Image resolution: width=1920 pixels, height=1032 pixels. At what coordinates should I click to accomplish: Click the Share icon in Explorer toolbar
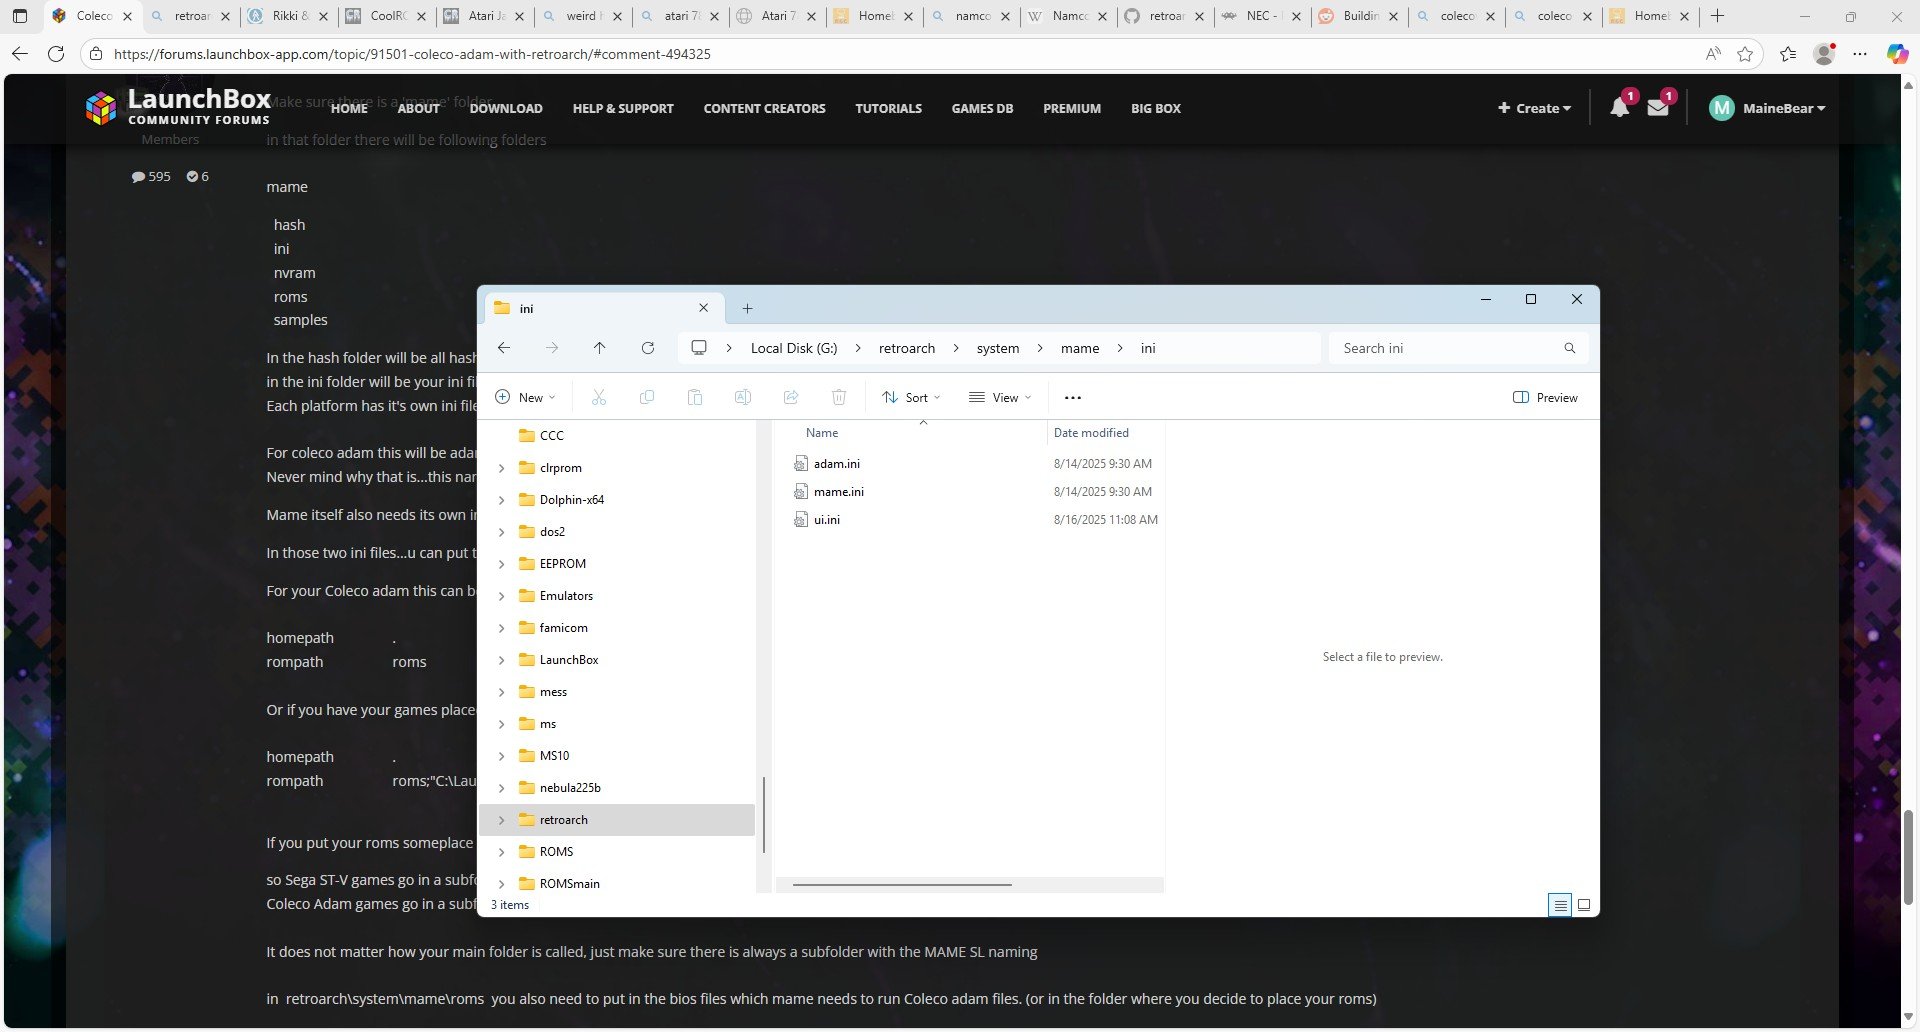point(791,397)
